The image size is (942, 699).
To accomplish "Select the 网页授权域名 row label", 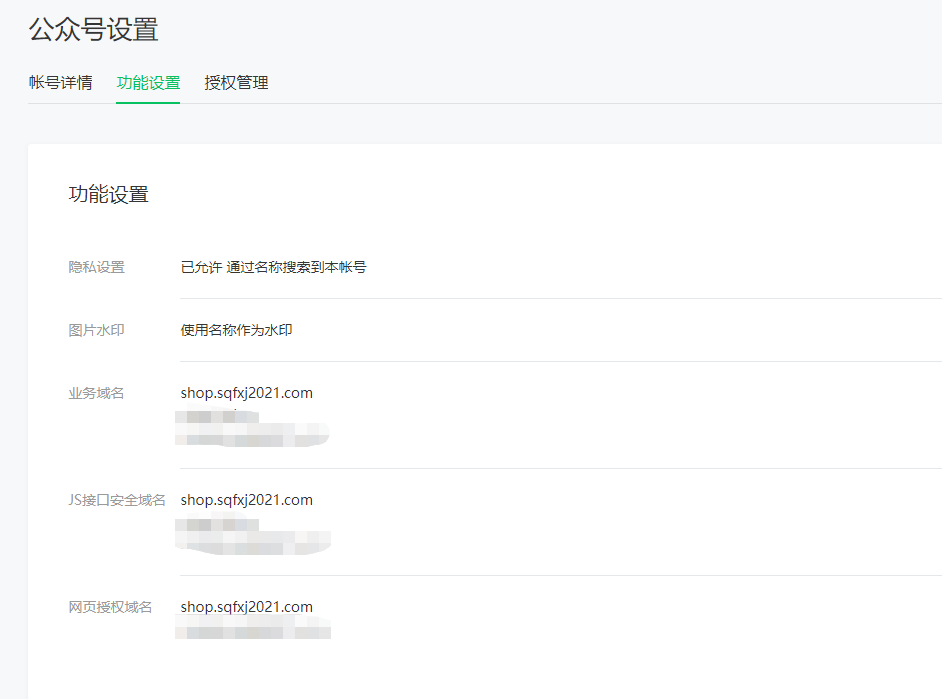I will click(x=110, y=607).
